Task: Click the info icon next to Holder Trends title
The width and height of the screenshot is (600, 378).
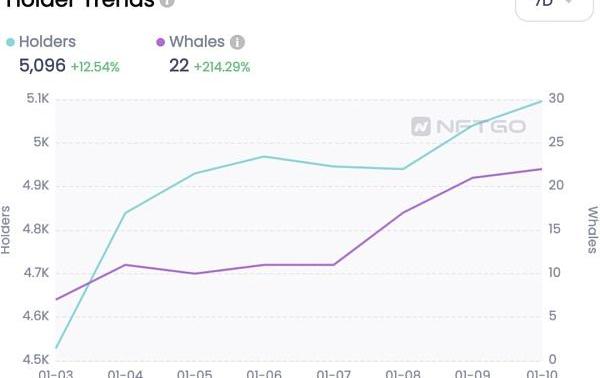Action: [167, 2]
